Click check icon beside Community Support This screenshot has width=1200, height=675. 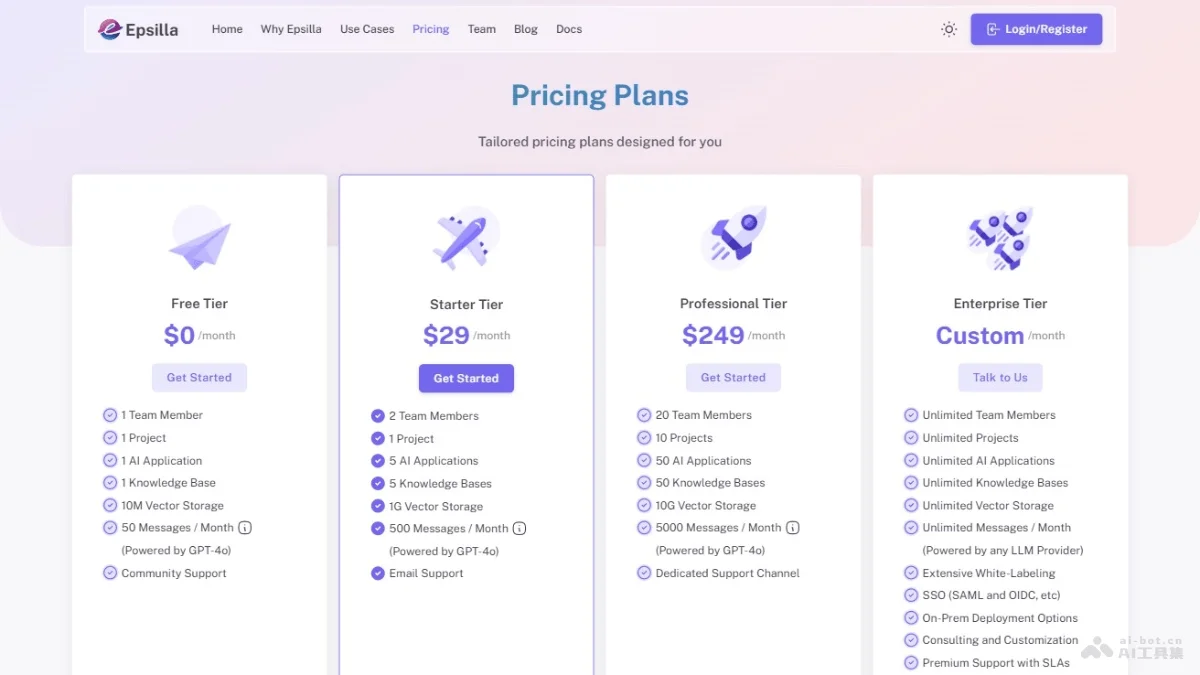(110, 573)
